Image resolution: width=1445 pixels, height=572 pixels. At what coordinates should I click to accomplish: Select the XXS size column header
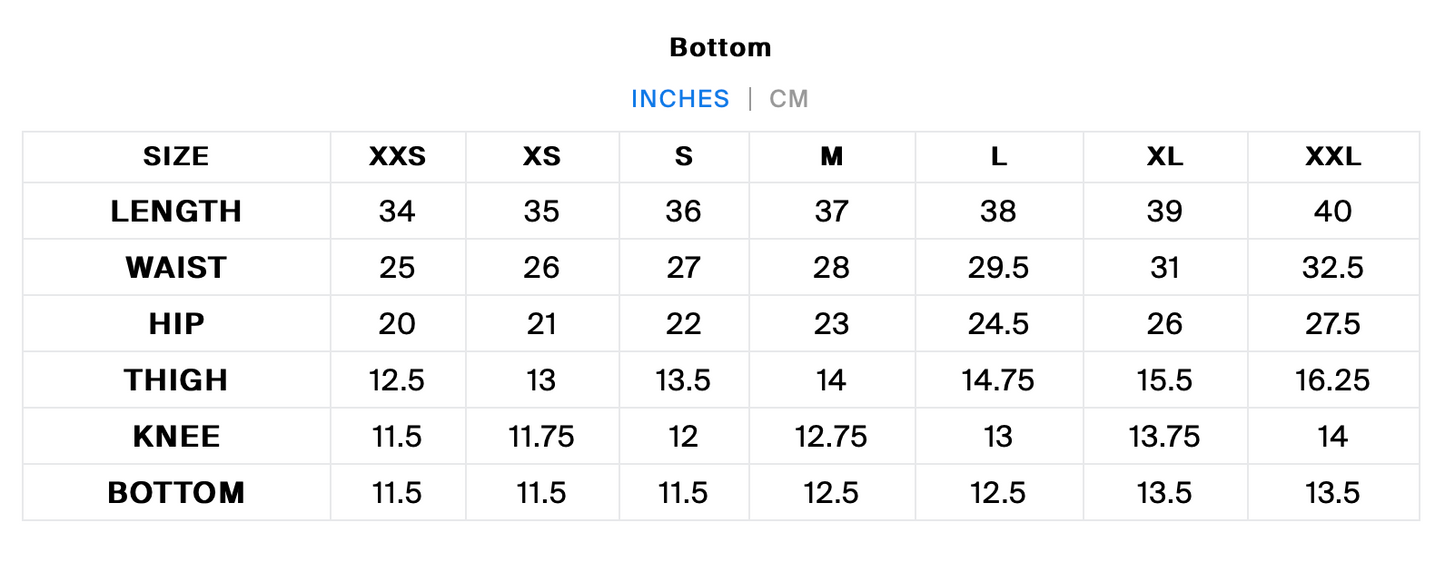point(397,157)
